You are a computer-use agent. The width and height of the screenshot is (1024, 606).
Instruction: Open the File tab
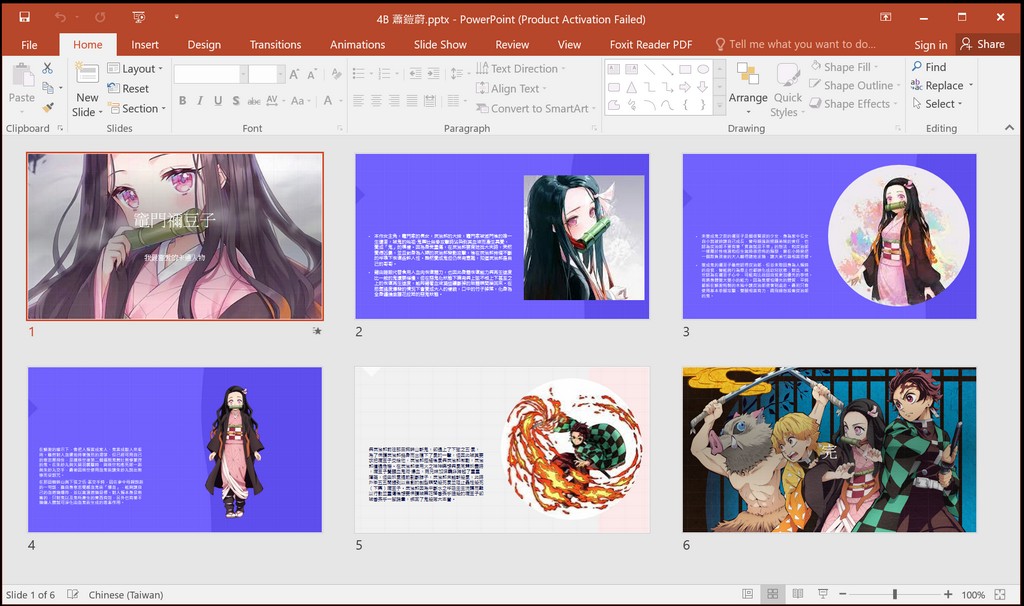pyautogui.click(x=29, y=44)
